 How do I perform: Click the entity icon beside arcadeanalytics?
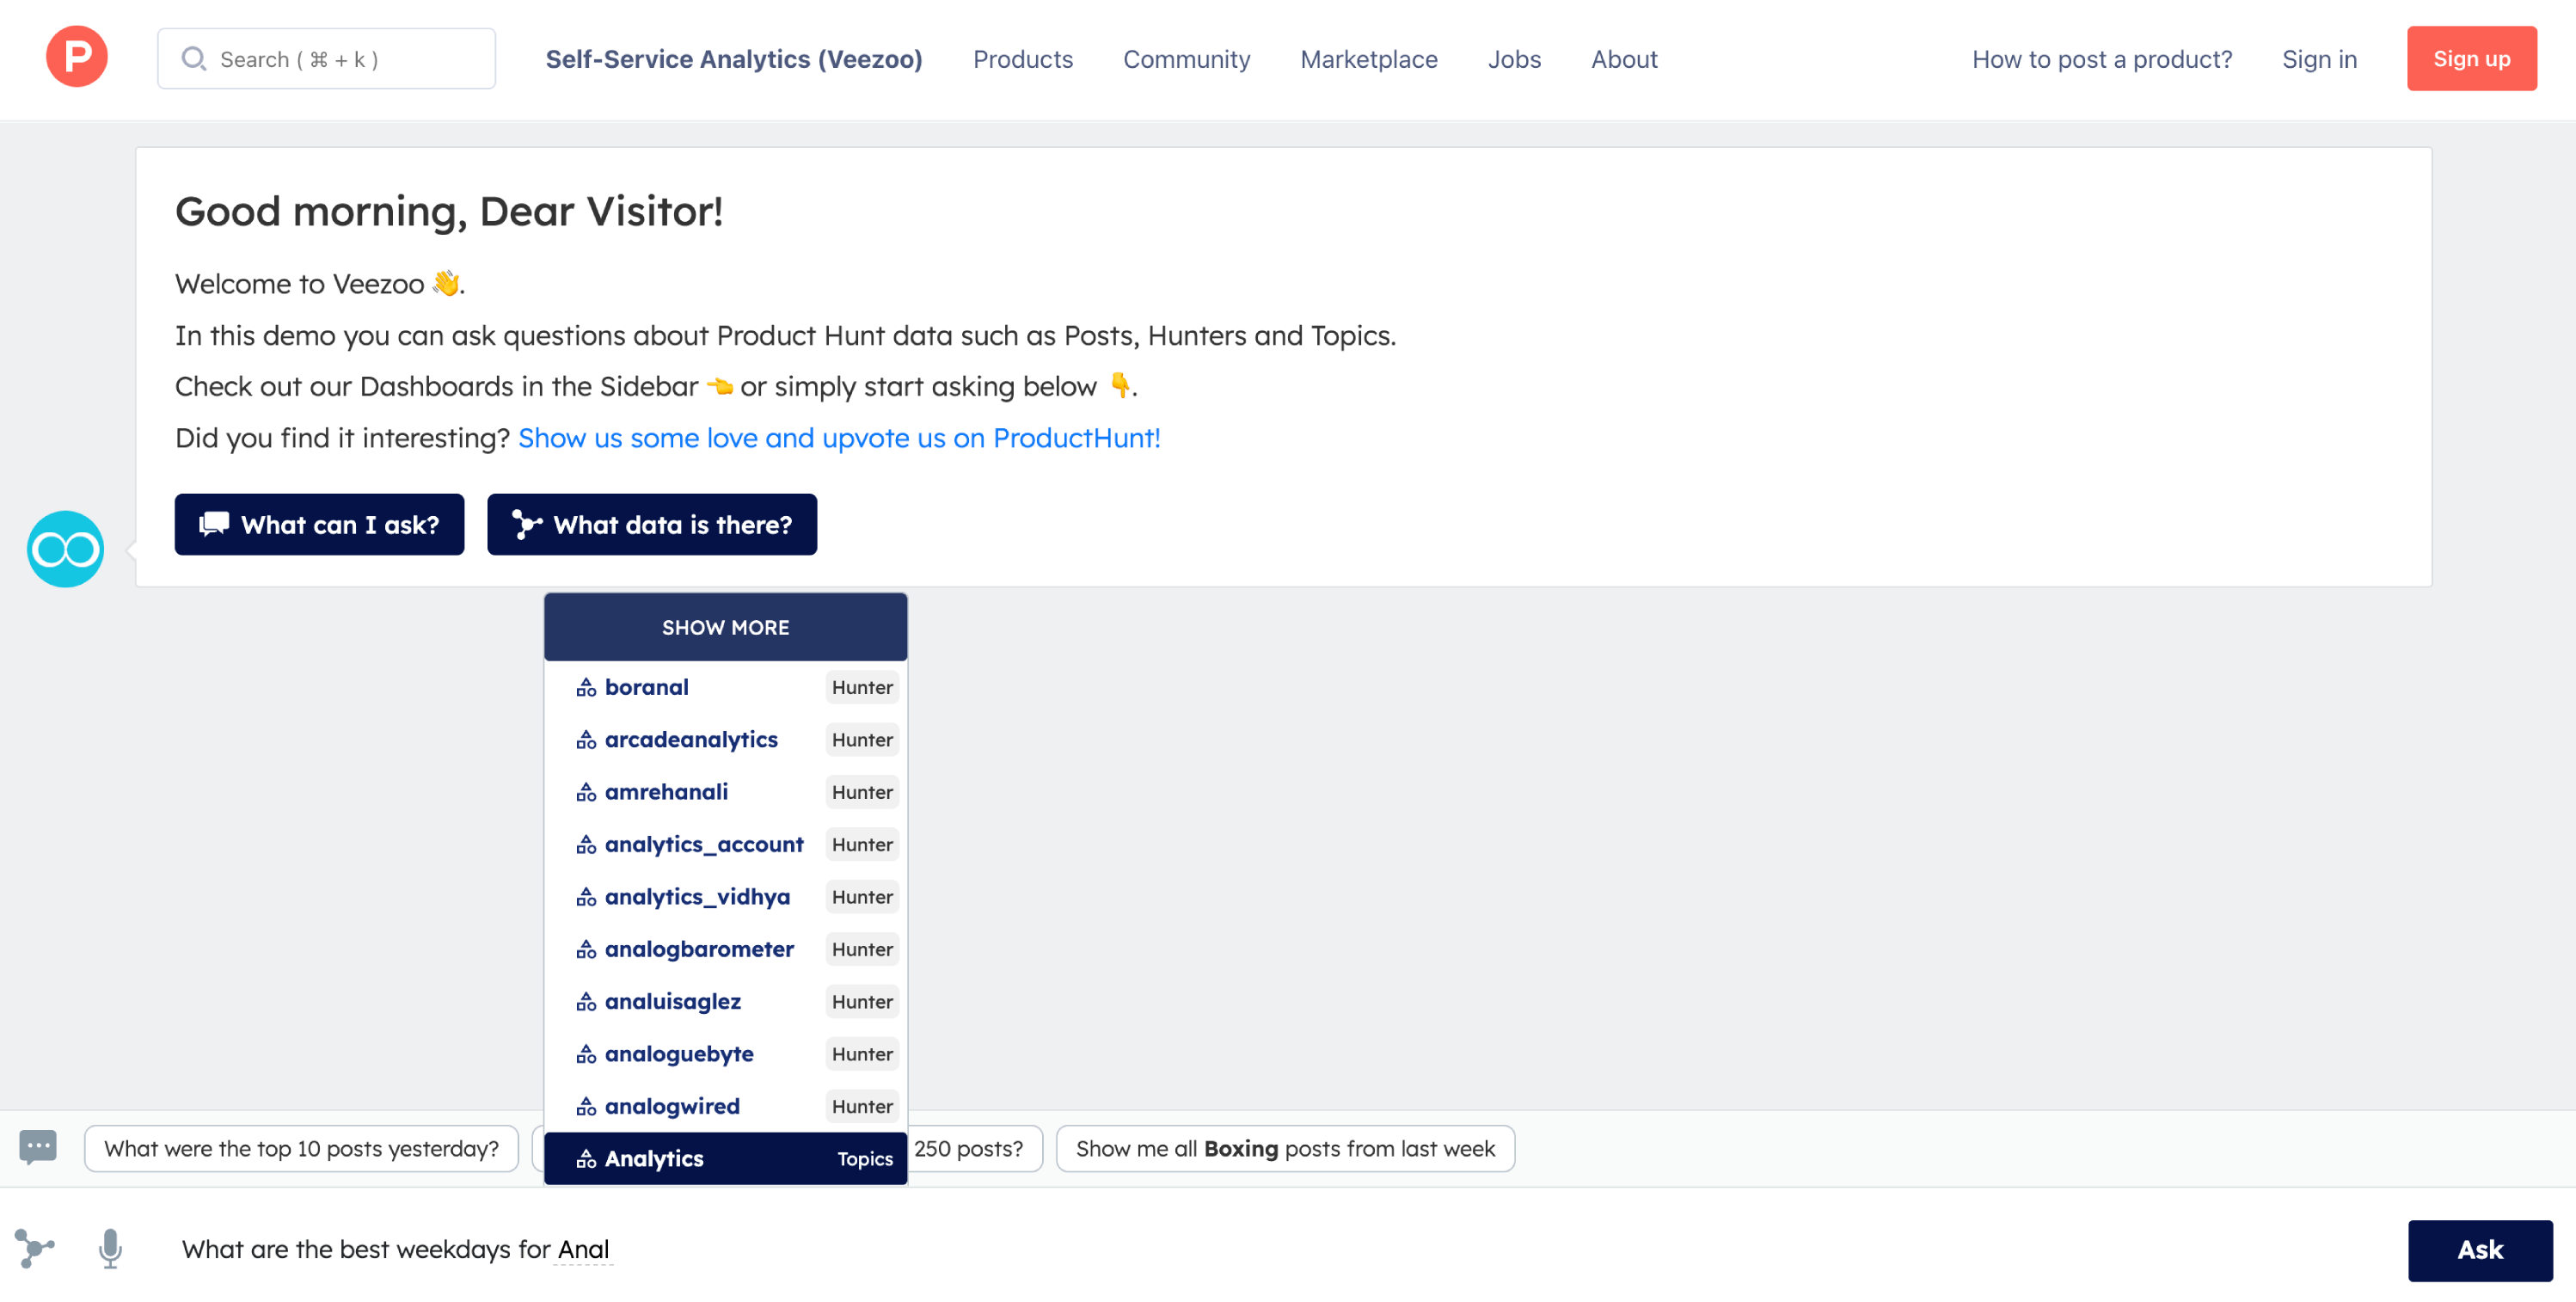point(586,740)
